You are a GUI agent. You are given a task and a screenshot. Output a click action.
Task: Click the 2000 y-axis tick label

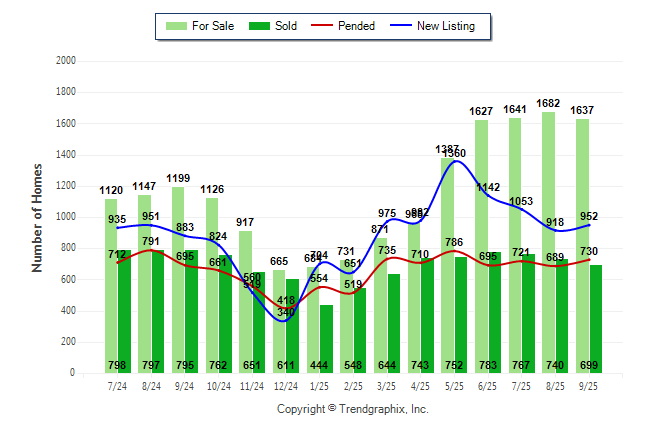pyautogui.click(x=66, y=61)
